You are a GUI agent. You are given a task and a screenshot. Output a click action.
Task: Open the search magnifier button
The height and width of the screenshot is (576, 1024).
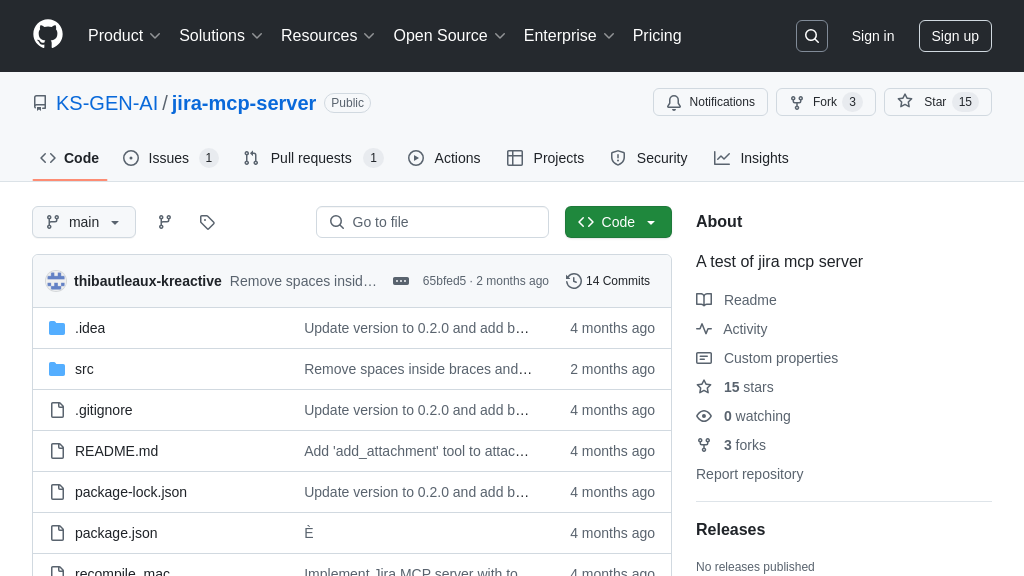pyautogui.click(x=811, y=36)
